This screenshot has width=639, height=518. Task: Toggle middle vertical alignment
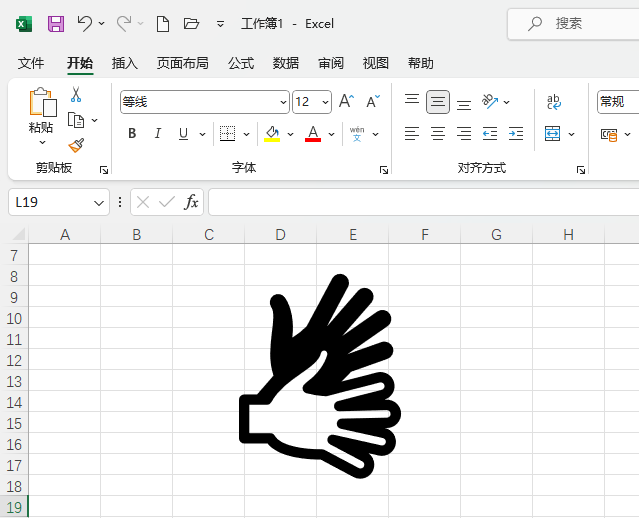[438, 101]
